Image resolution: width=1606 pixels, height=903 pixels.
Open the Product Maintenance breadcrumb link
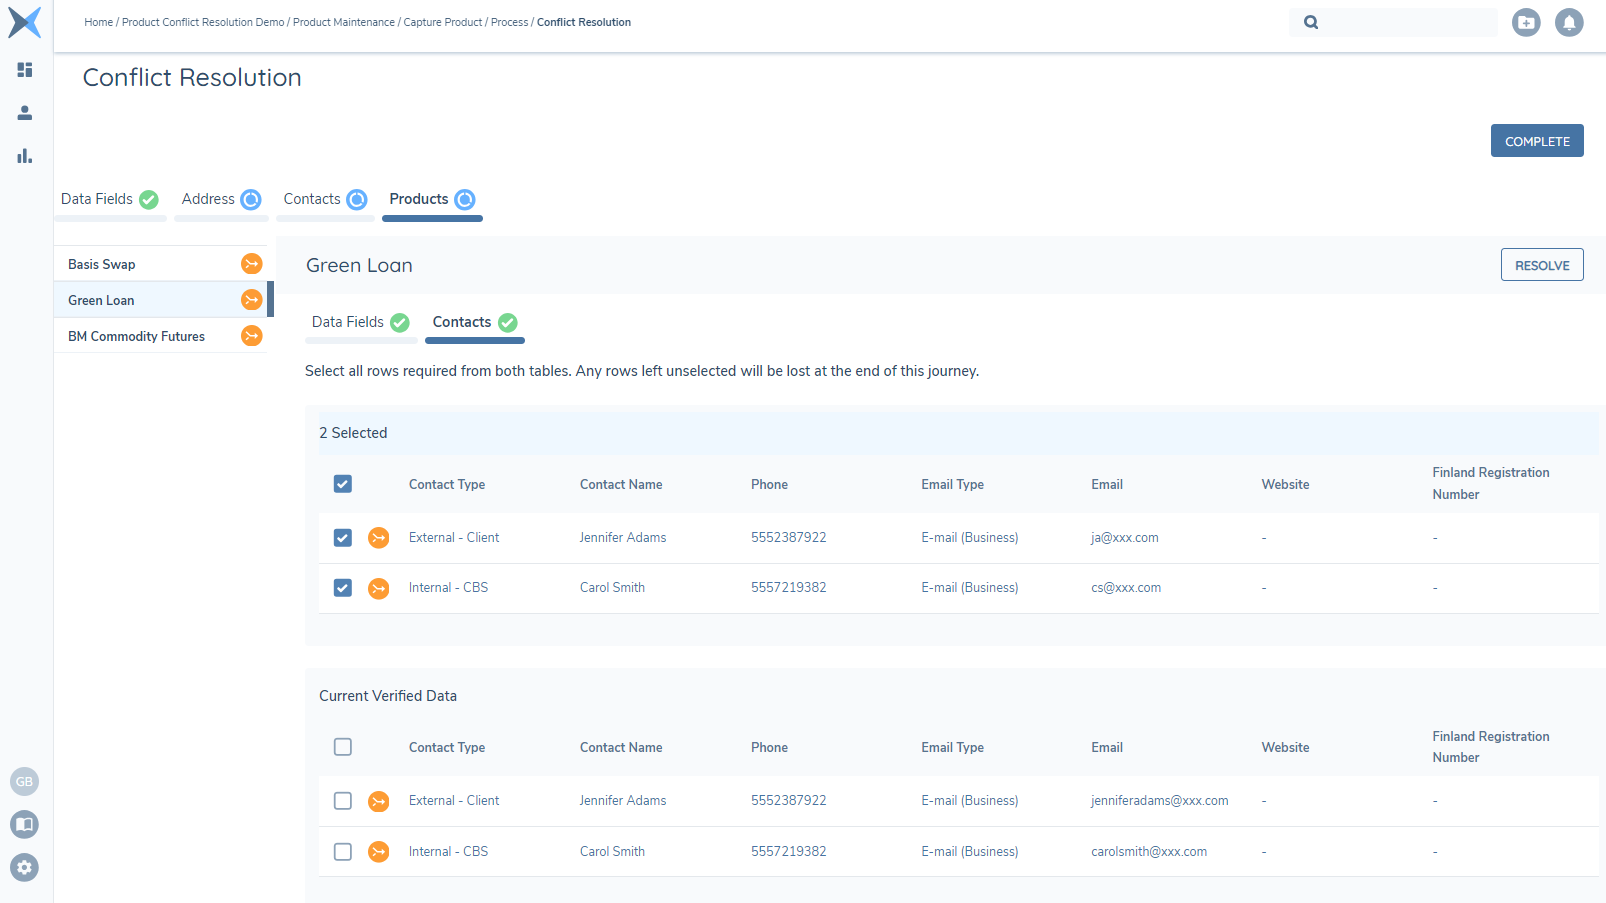tap(344, 22)
